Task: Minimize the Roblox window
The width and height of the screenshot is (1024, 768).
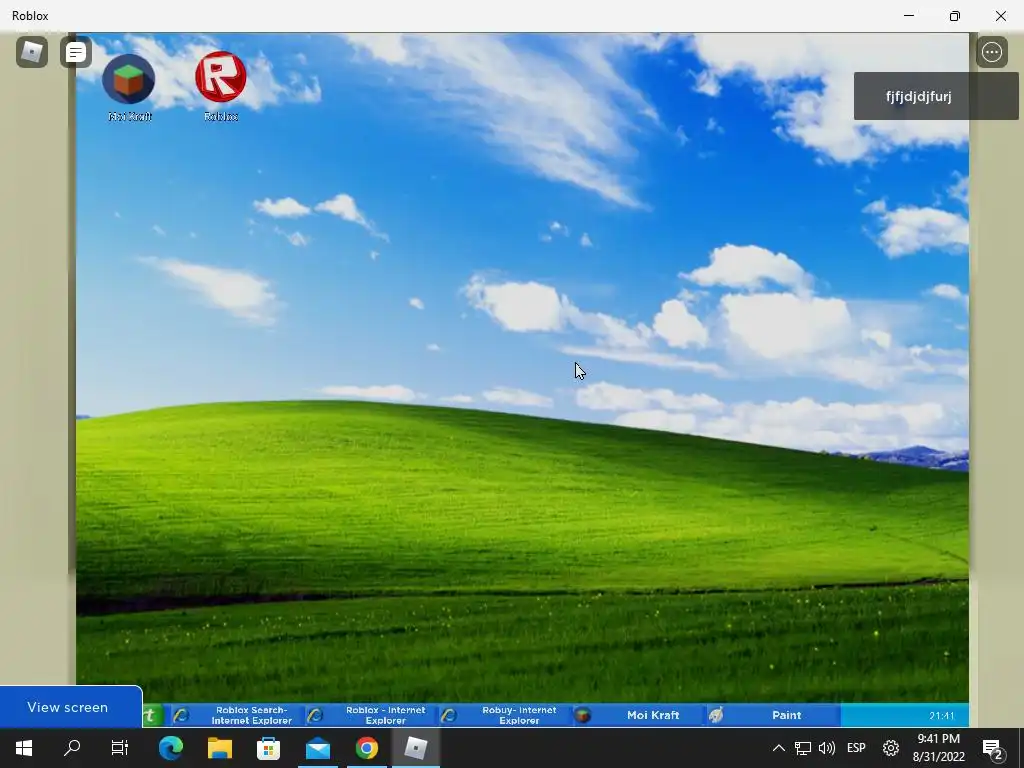Action: [908, 16]
